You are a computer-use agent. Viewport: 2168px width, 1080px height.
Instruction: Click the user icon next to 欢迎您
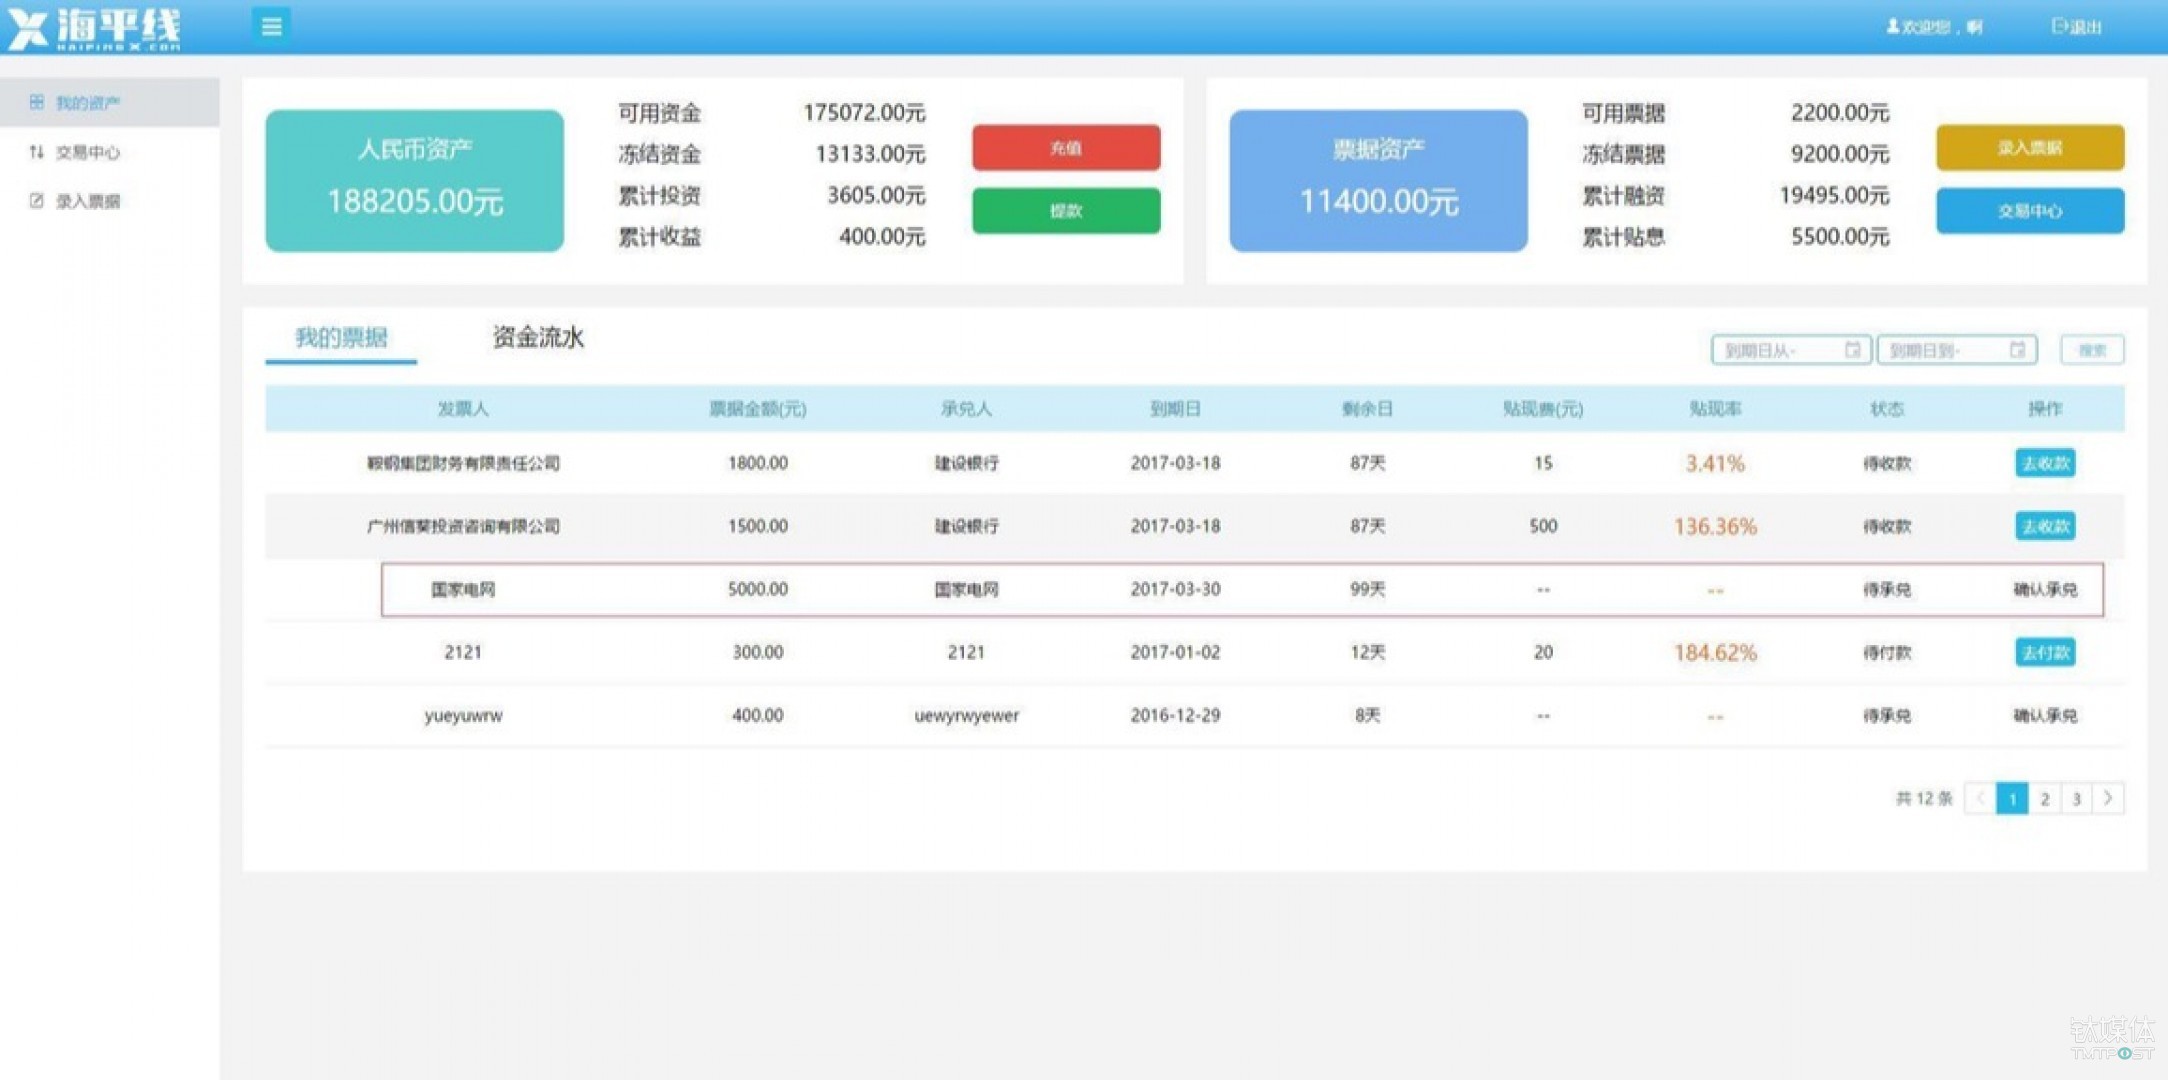point(1892,26)
